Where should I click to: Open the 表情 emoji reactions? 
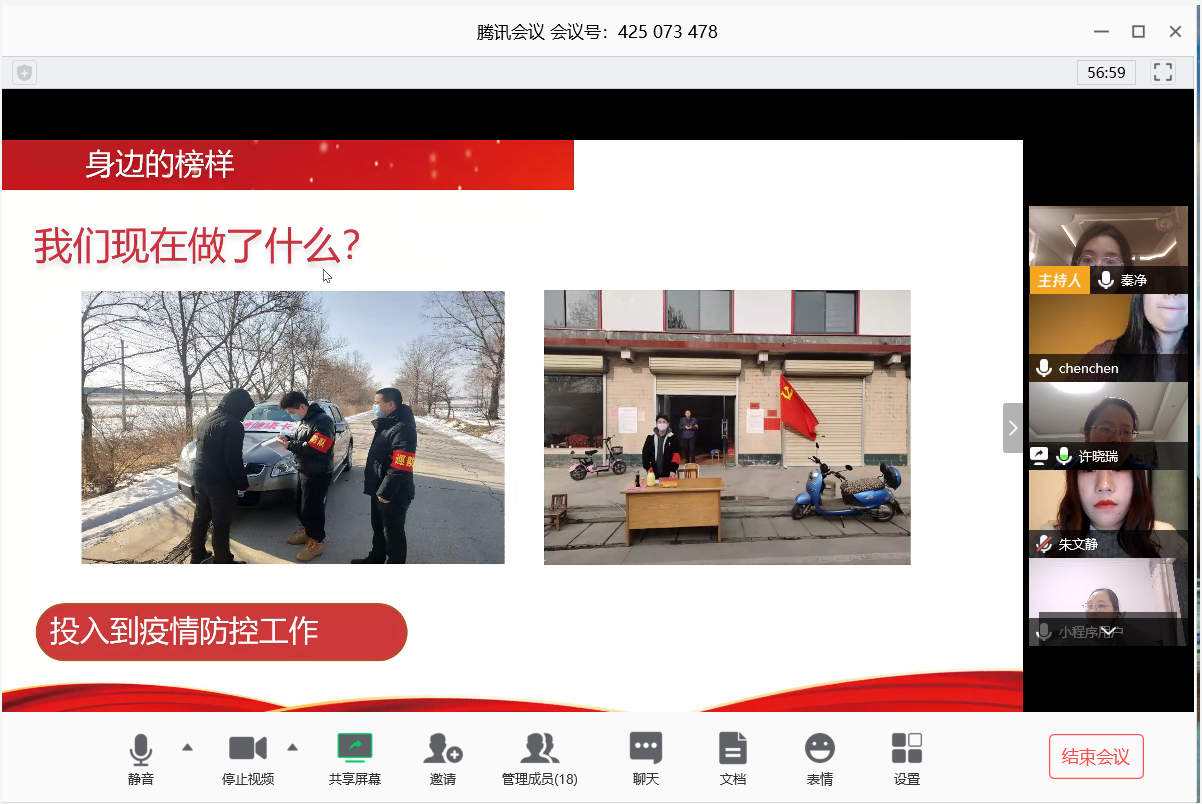point(820,749)
